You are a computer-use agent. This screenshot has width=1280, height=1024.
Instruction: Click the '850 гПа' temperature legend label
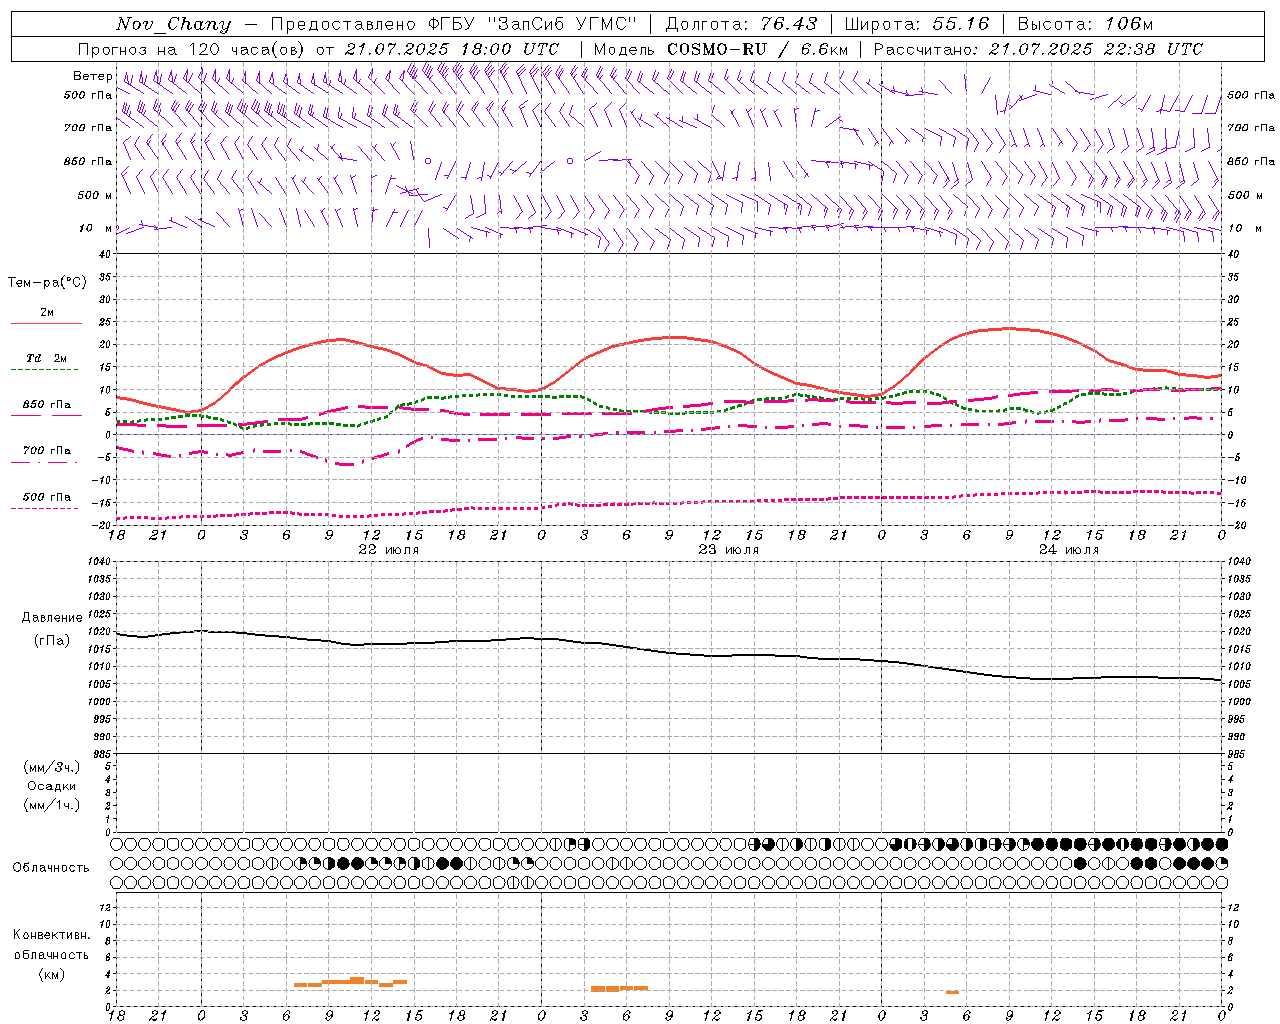[47, 405]
